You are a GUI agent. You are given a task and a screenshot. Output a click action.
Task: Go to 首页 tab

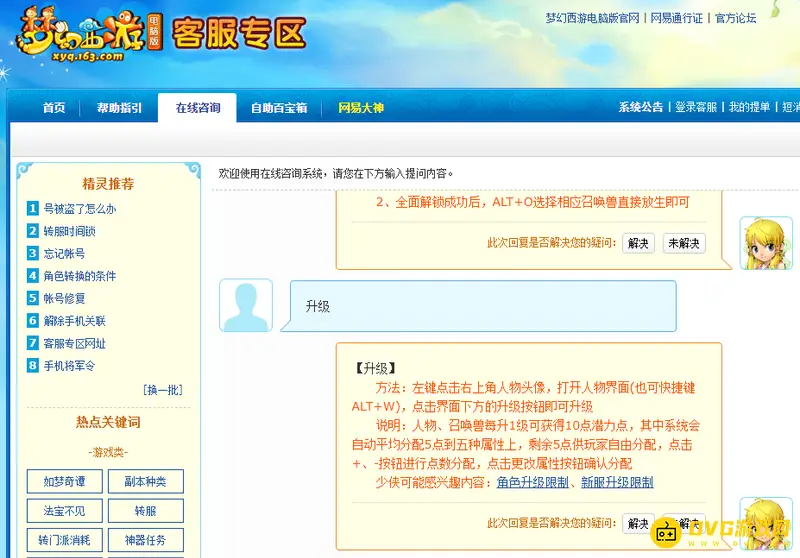(54, 108)
